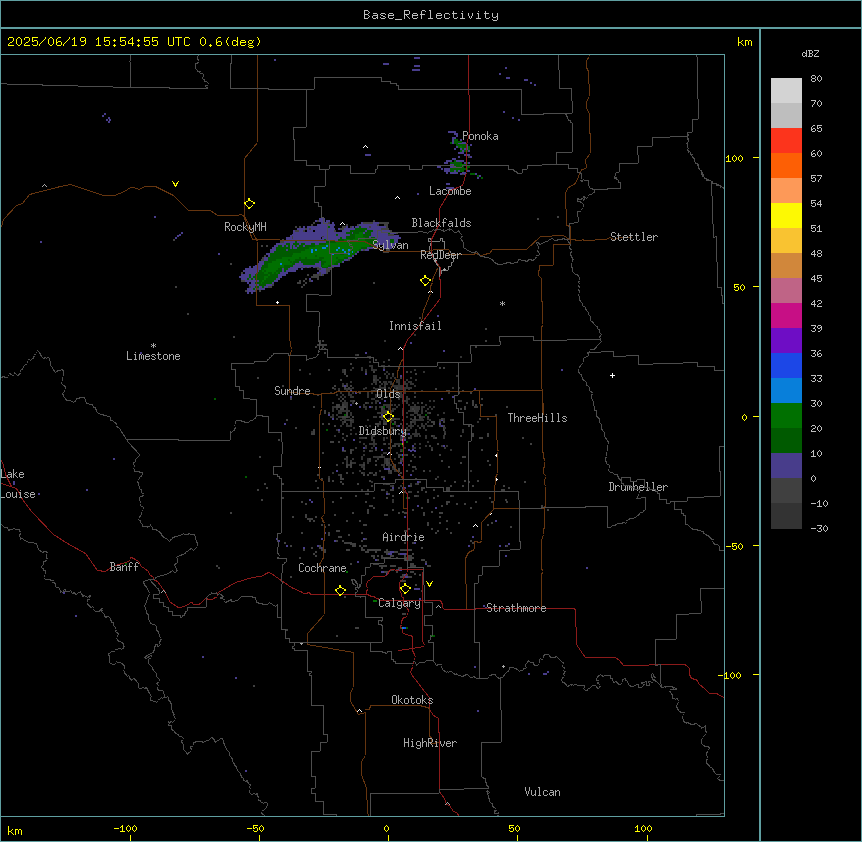Click the Blackfalds label
Image resolution: width=862 pixels, height=842 pixels.
click(441, 223)
